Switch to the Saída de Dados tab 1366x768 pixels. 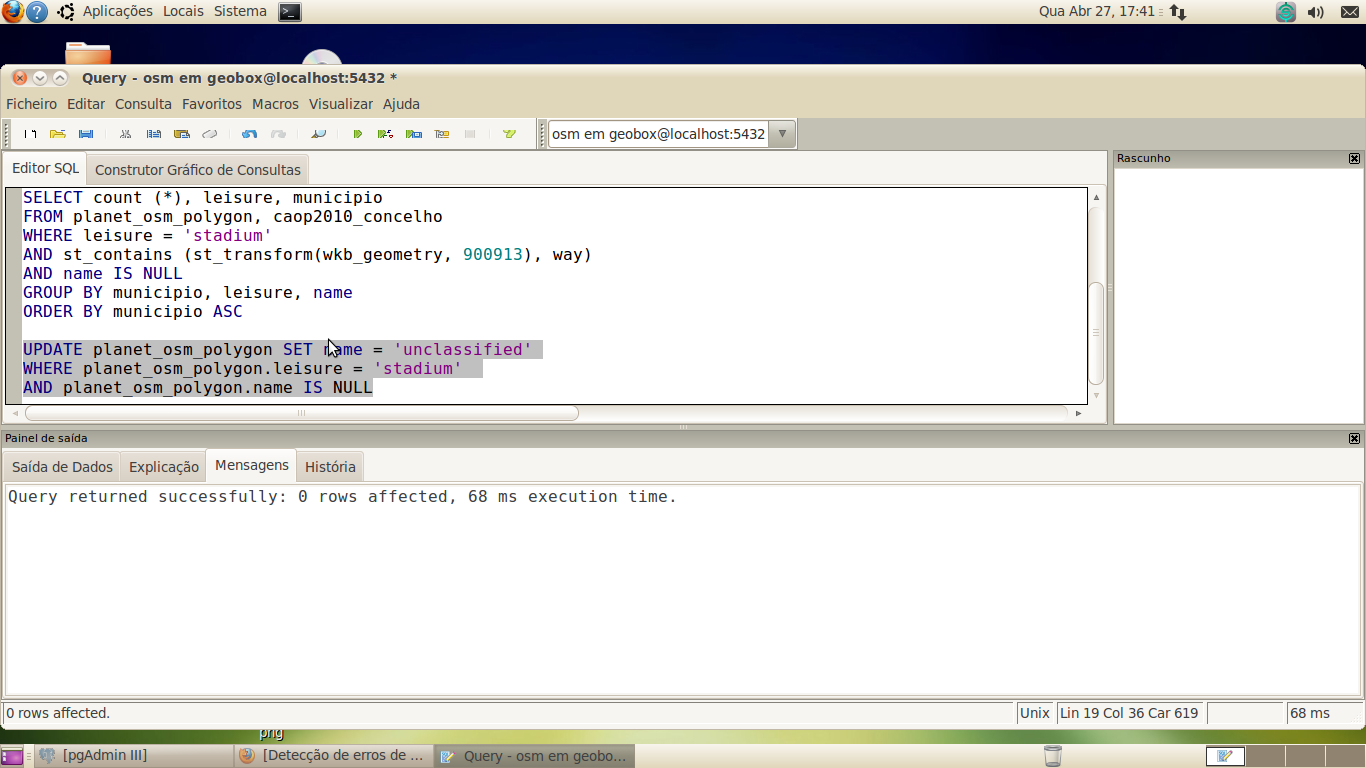[x=62, y=467]
